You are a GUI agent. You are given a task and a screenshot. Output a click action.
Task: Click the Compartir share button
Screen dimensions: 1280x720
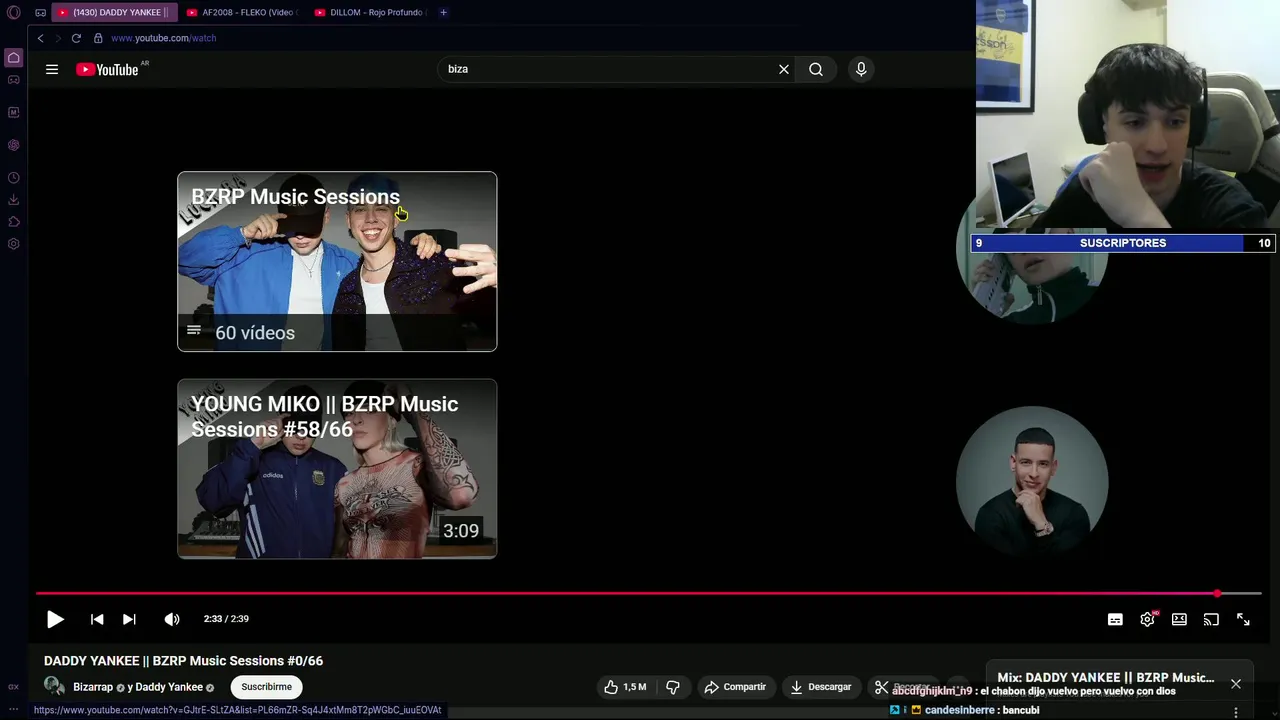tap(735, 687)
